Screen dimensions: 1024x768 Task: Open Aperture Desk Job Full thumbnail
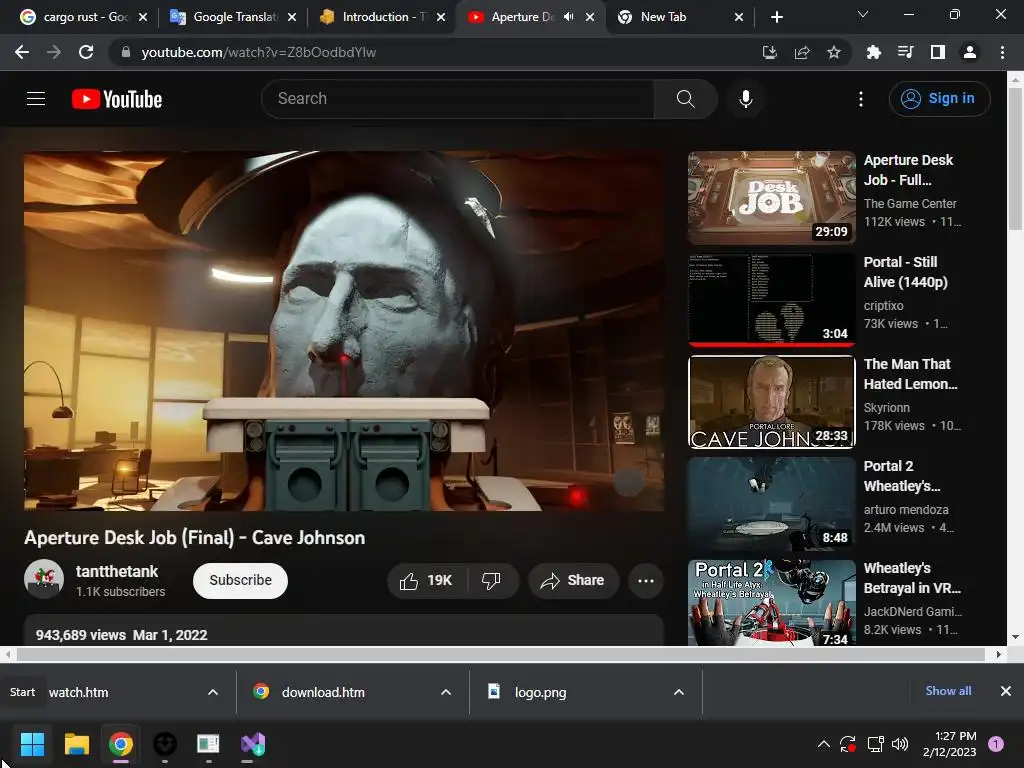point(771,198)
